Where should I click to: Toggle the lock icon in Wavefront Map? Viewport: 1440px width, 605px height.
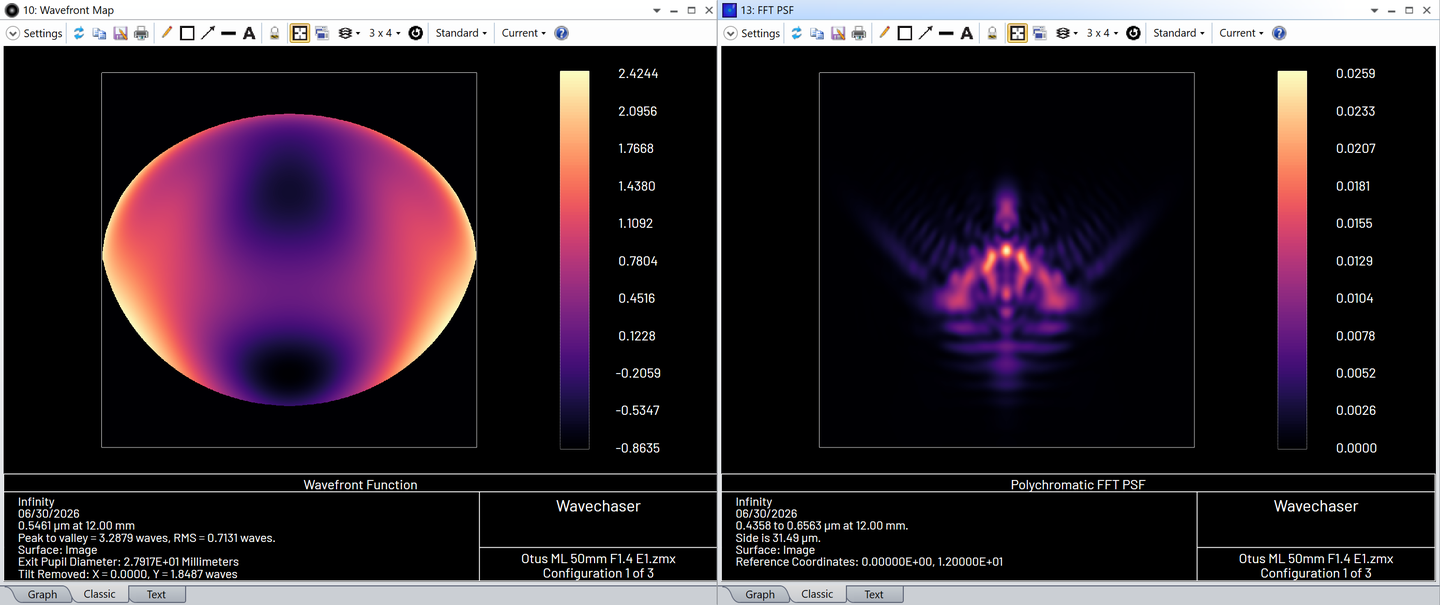(x=274, y=33)
